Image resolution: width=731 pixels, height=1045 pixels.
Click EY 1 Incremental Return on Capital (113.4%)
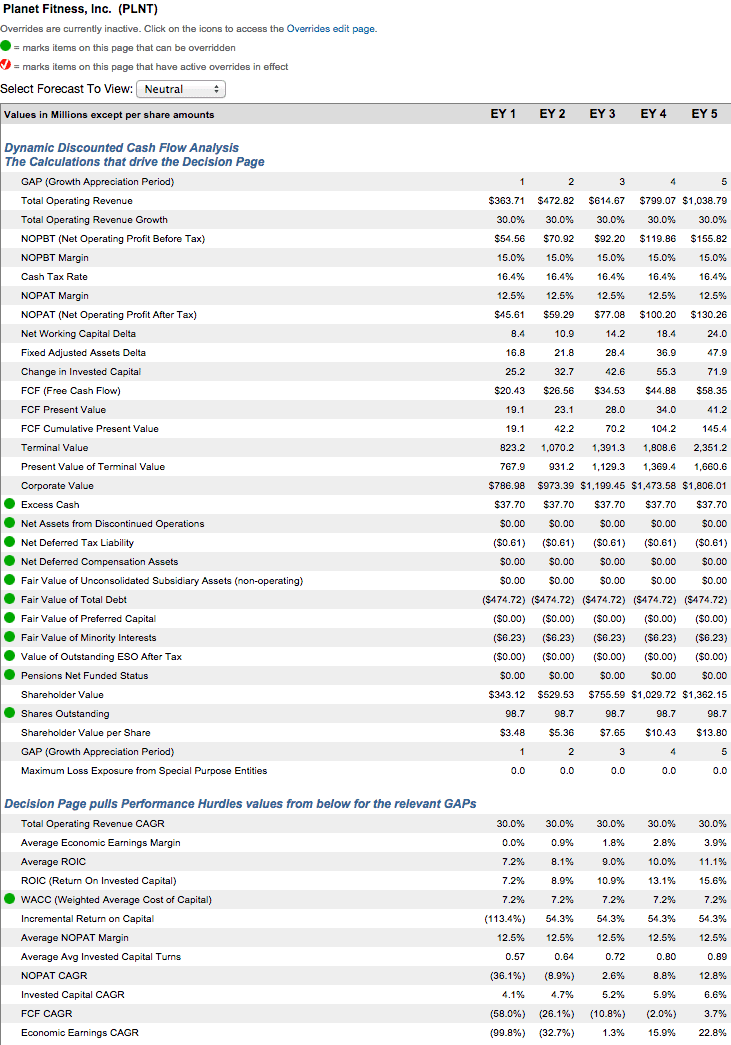[x=504, y=918]
